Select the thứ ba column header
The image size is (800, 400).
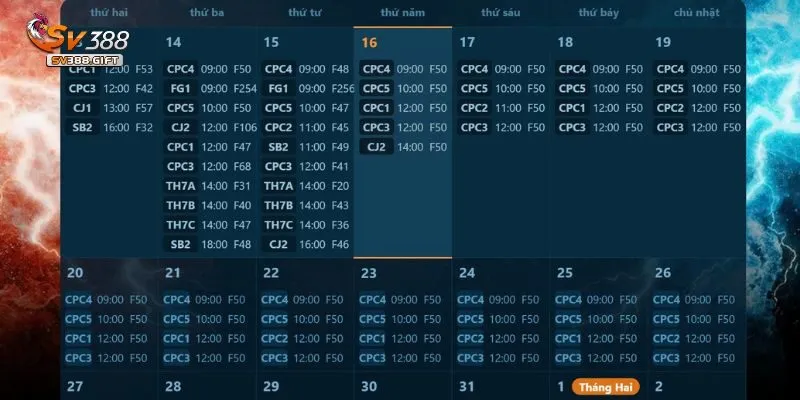(206, 13)
